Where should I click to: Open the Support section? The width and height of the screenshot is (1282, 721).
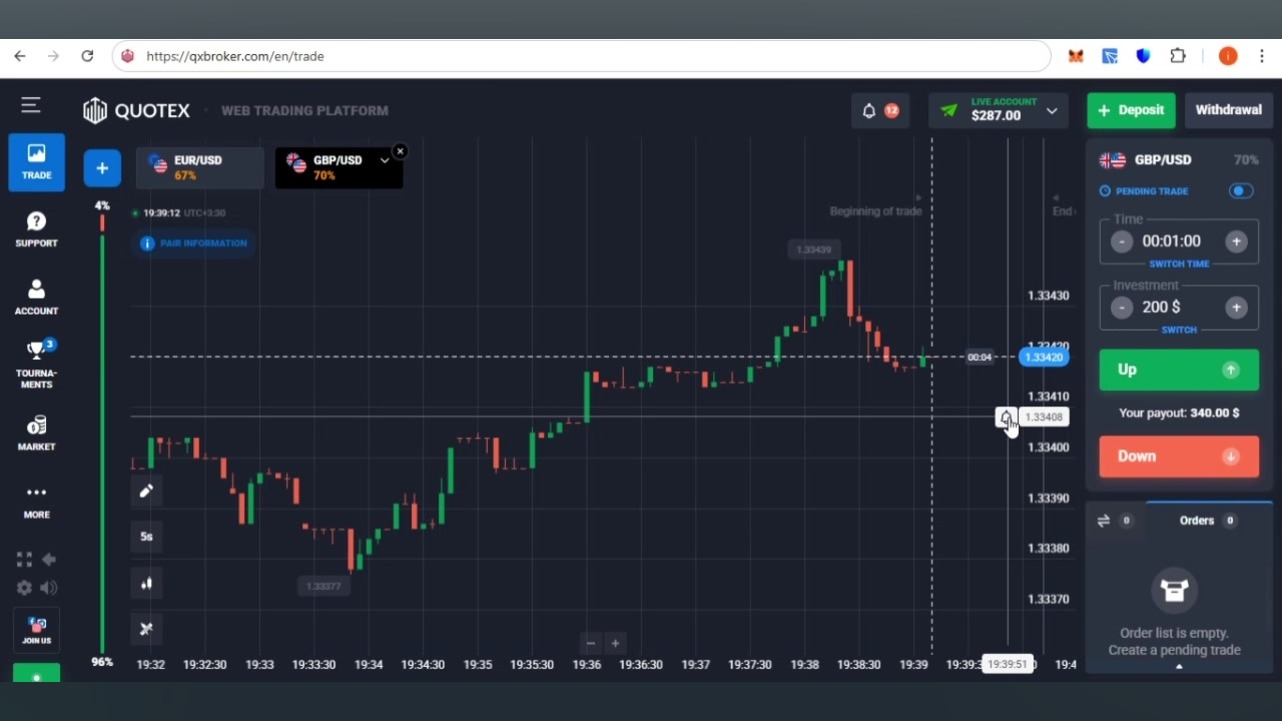click(36, 229)
